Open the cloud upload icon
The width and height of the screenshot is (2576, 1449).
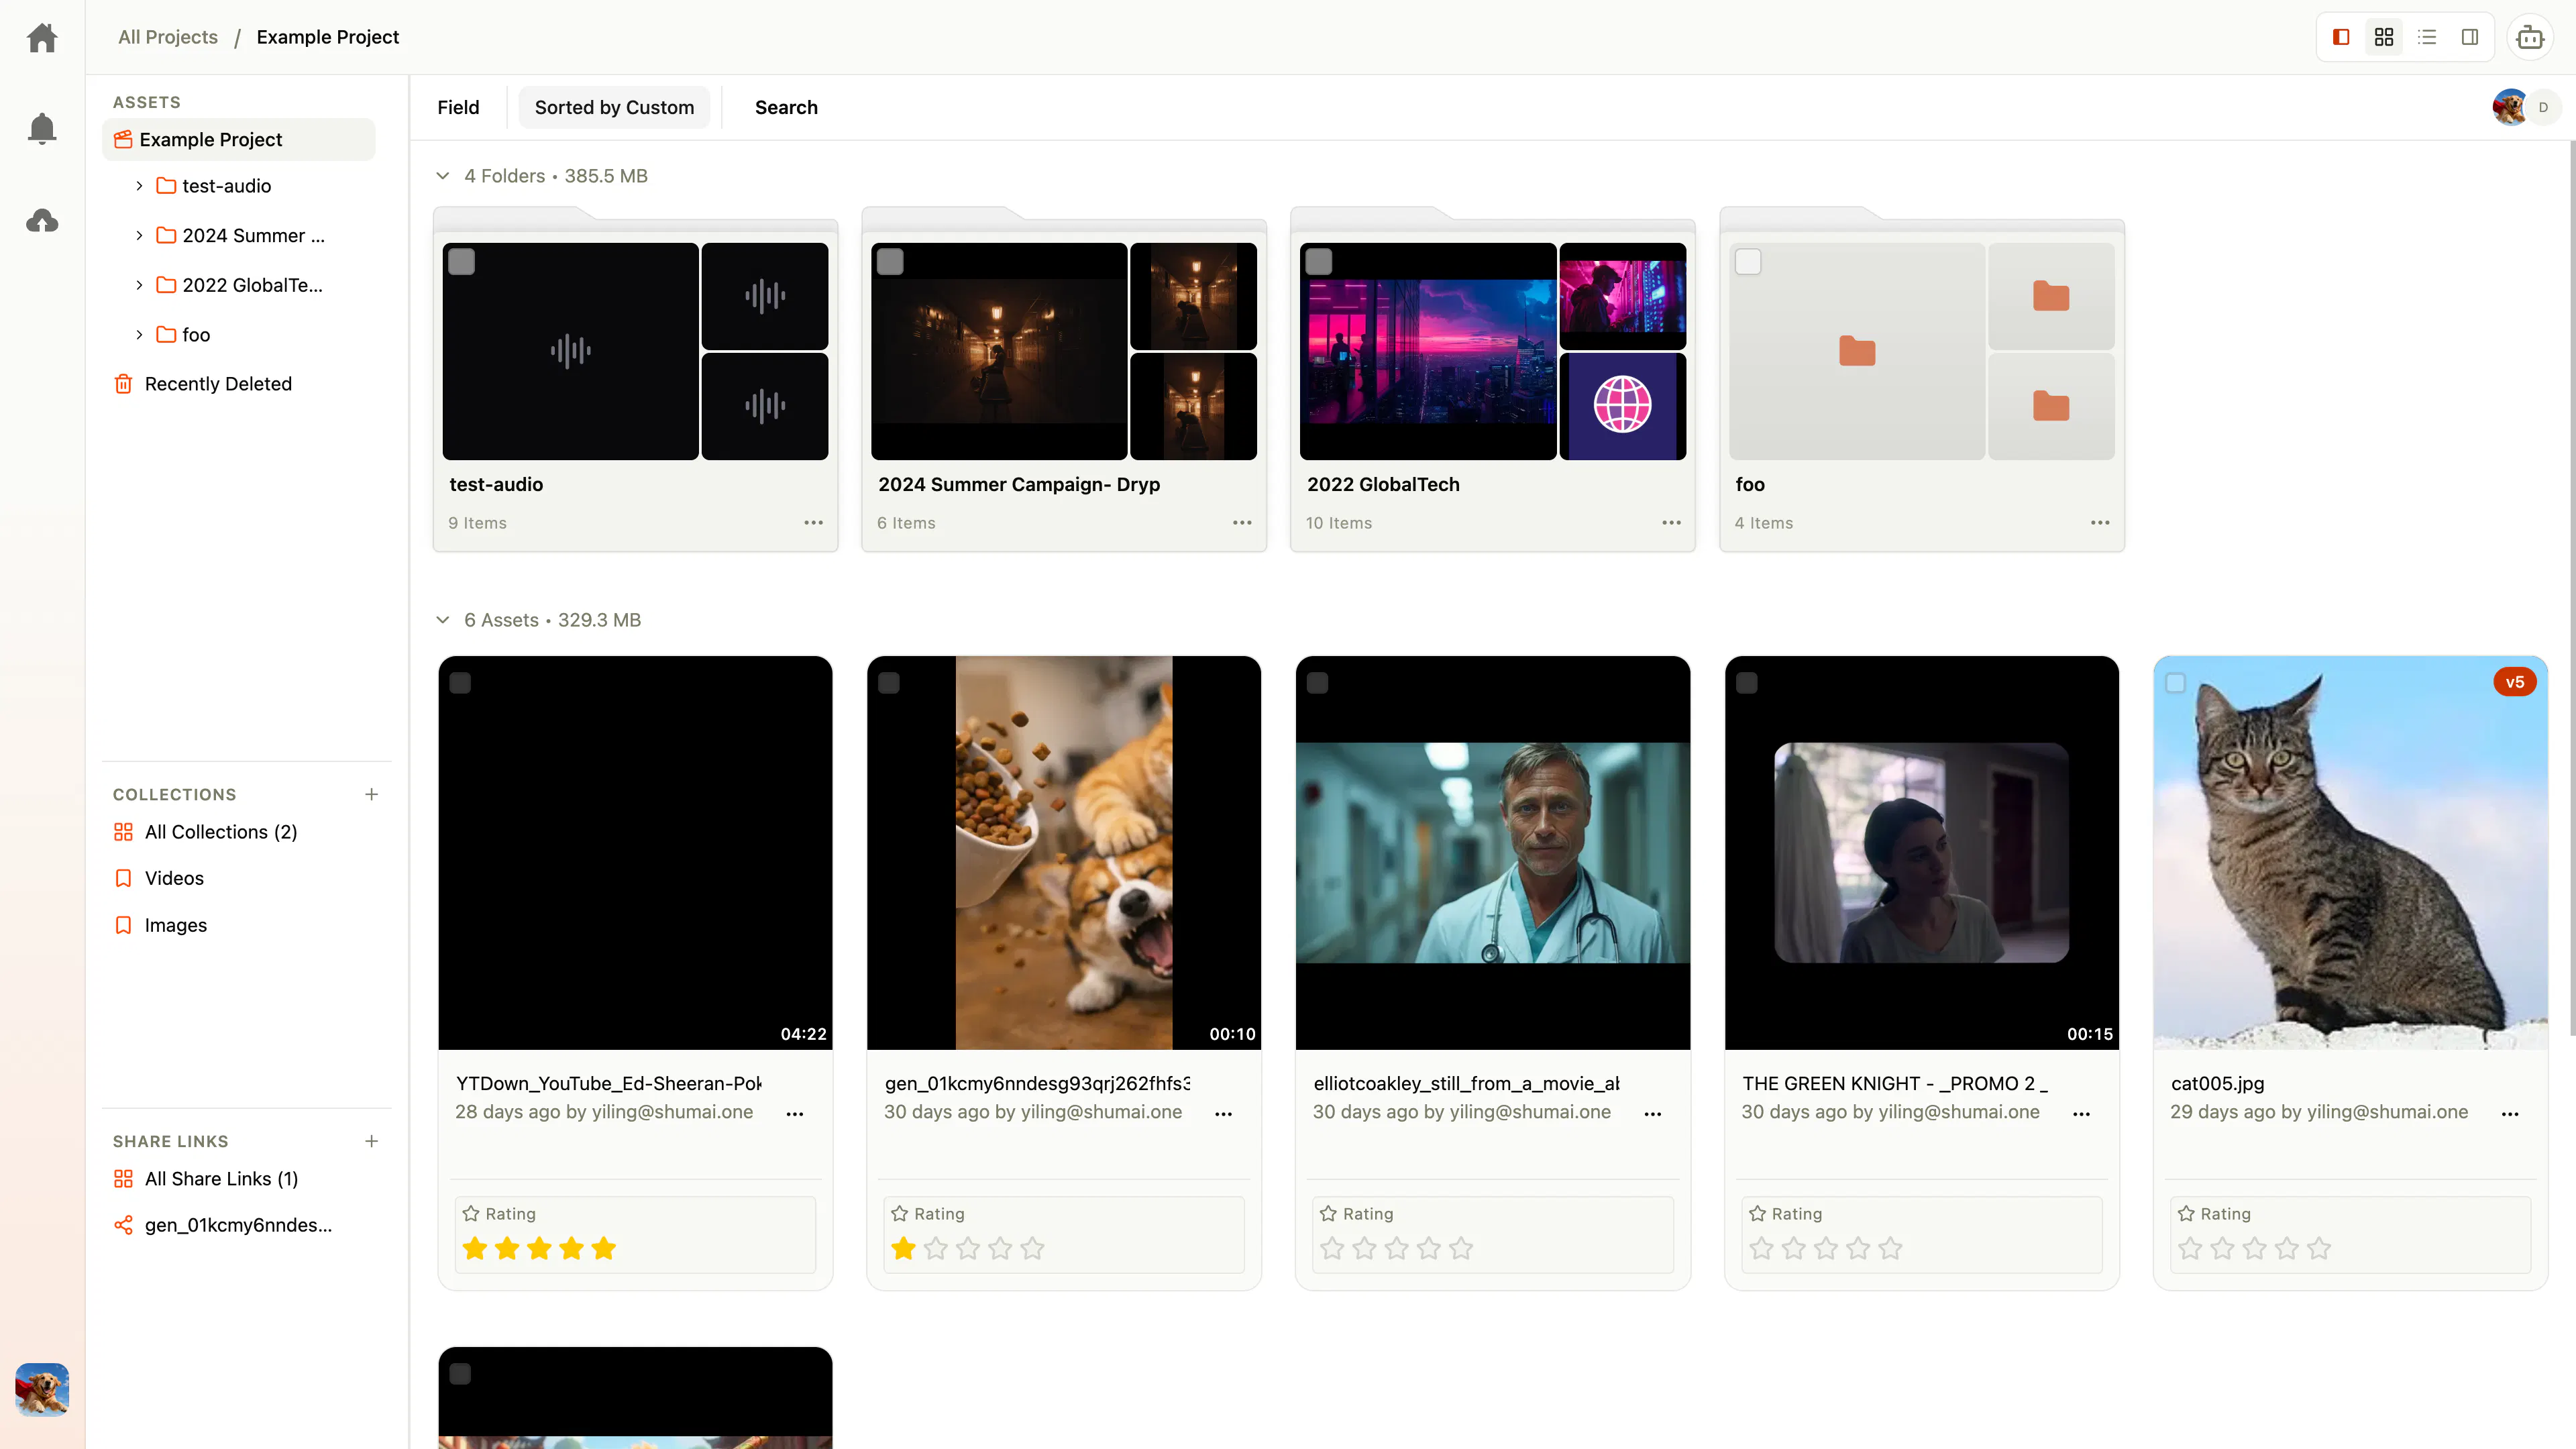tap(42, 220)
